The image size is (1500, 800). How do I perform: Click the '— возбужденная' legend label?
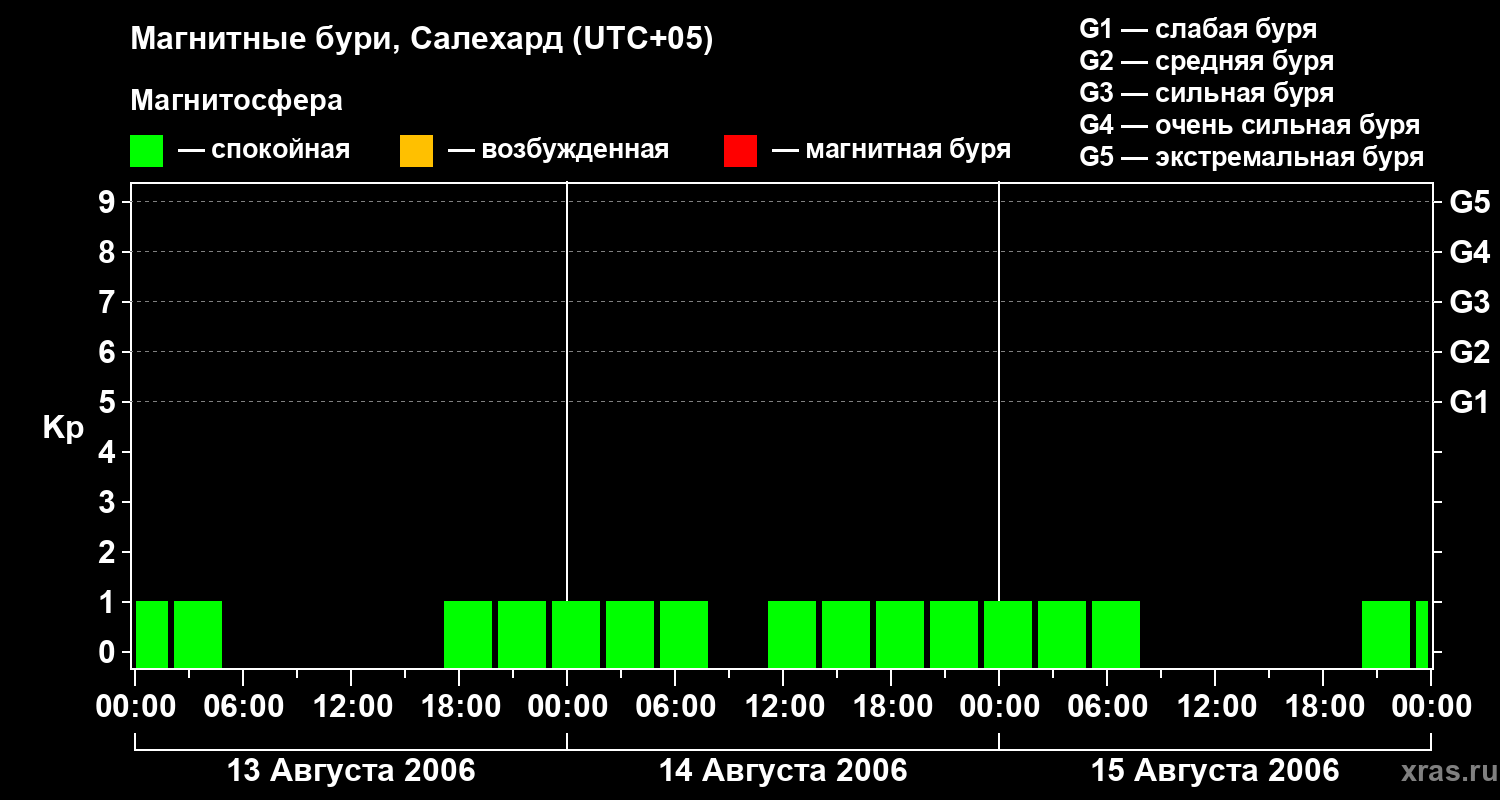[x=558, y=150]
